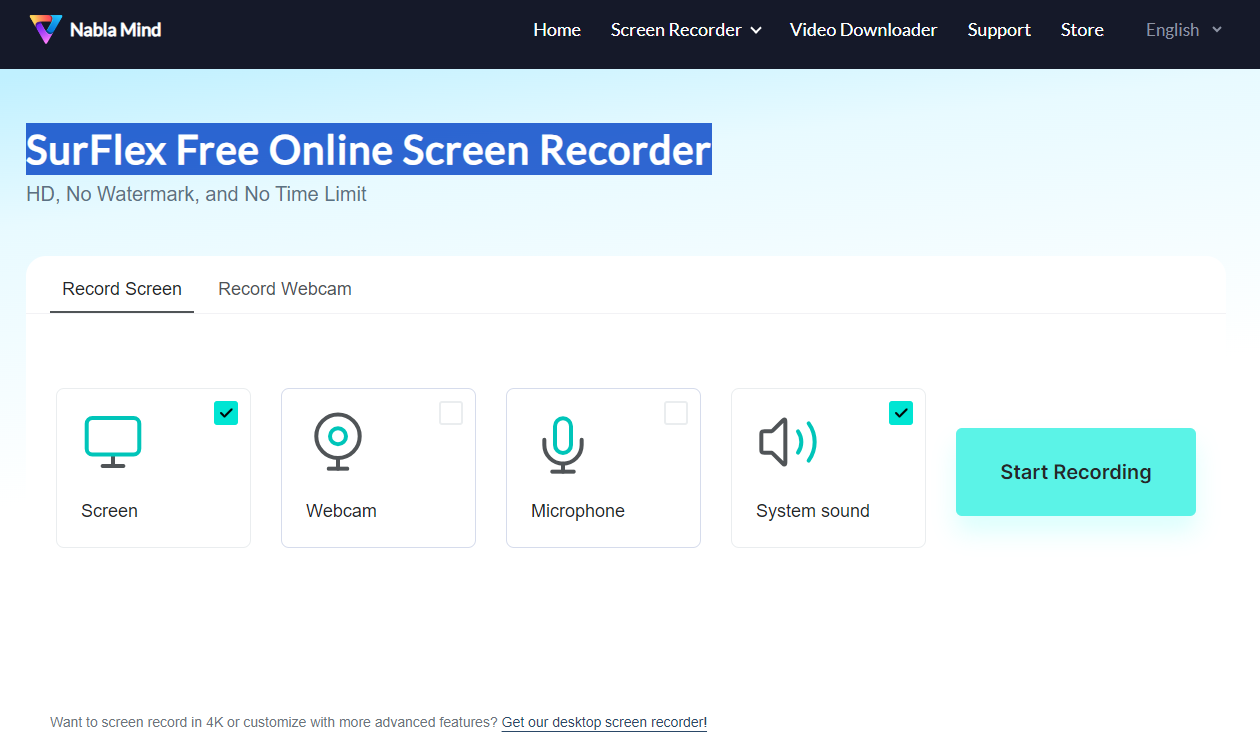This screenshot has height=735, width=1260.
Task: Open the English language dropdown
Action: pos(1184,30)
